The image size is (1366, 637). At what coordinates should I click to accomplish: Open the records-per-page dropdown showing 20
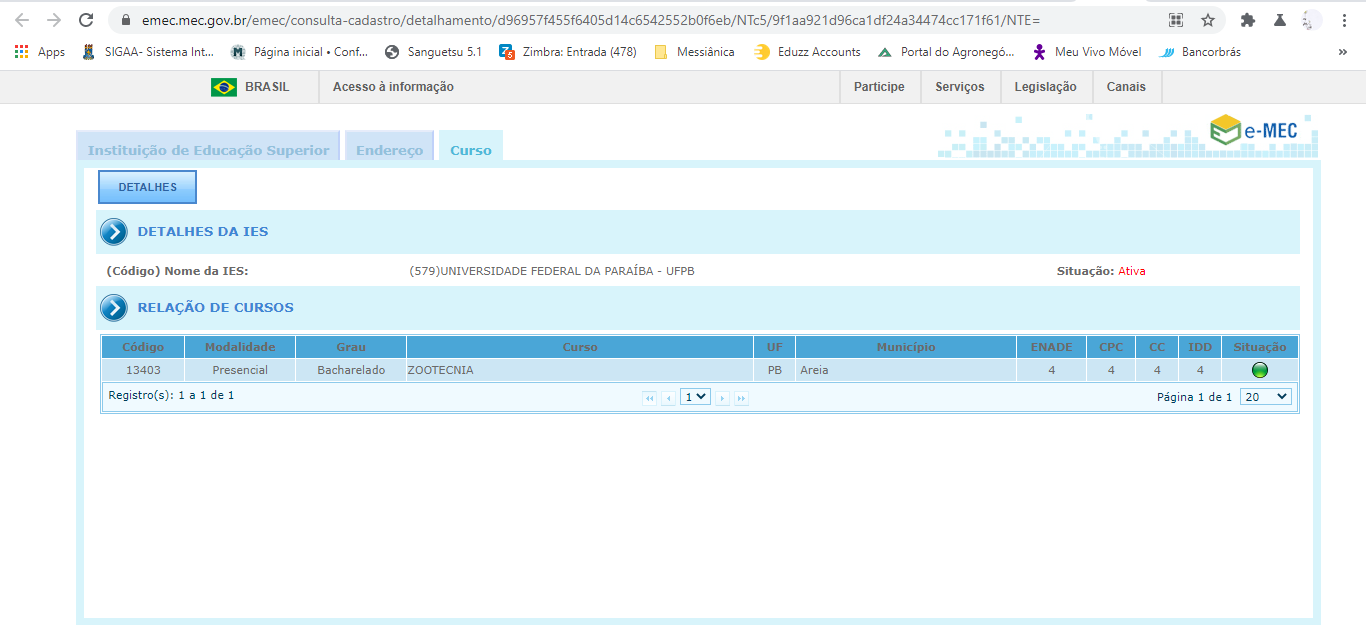coord(1265,397)
